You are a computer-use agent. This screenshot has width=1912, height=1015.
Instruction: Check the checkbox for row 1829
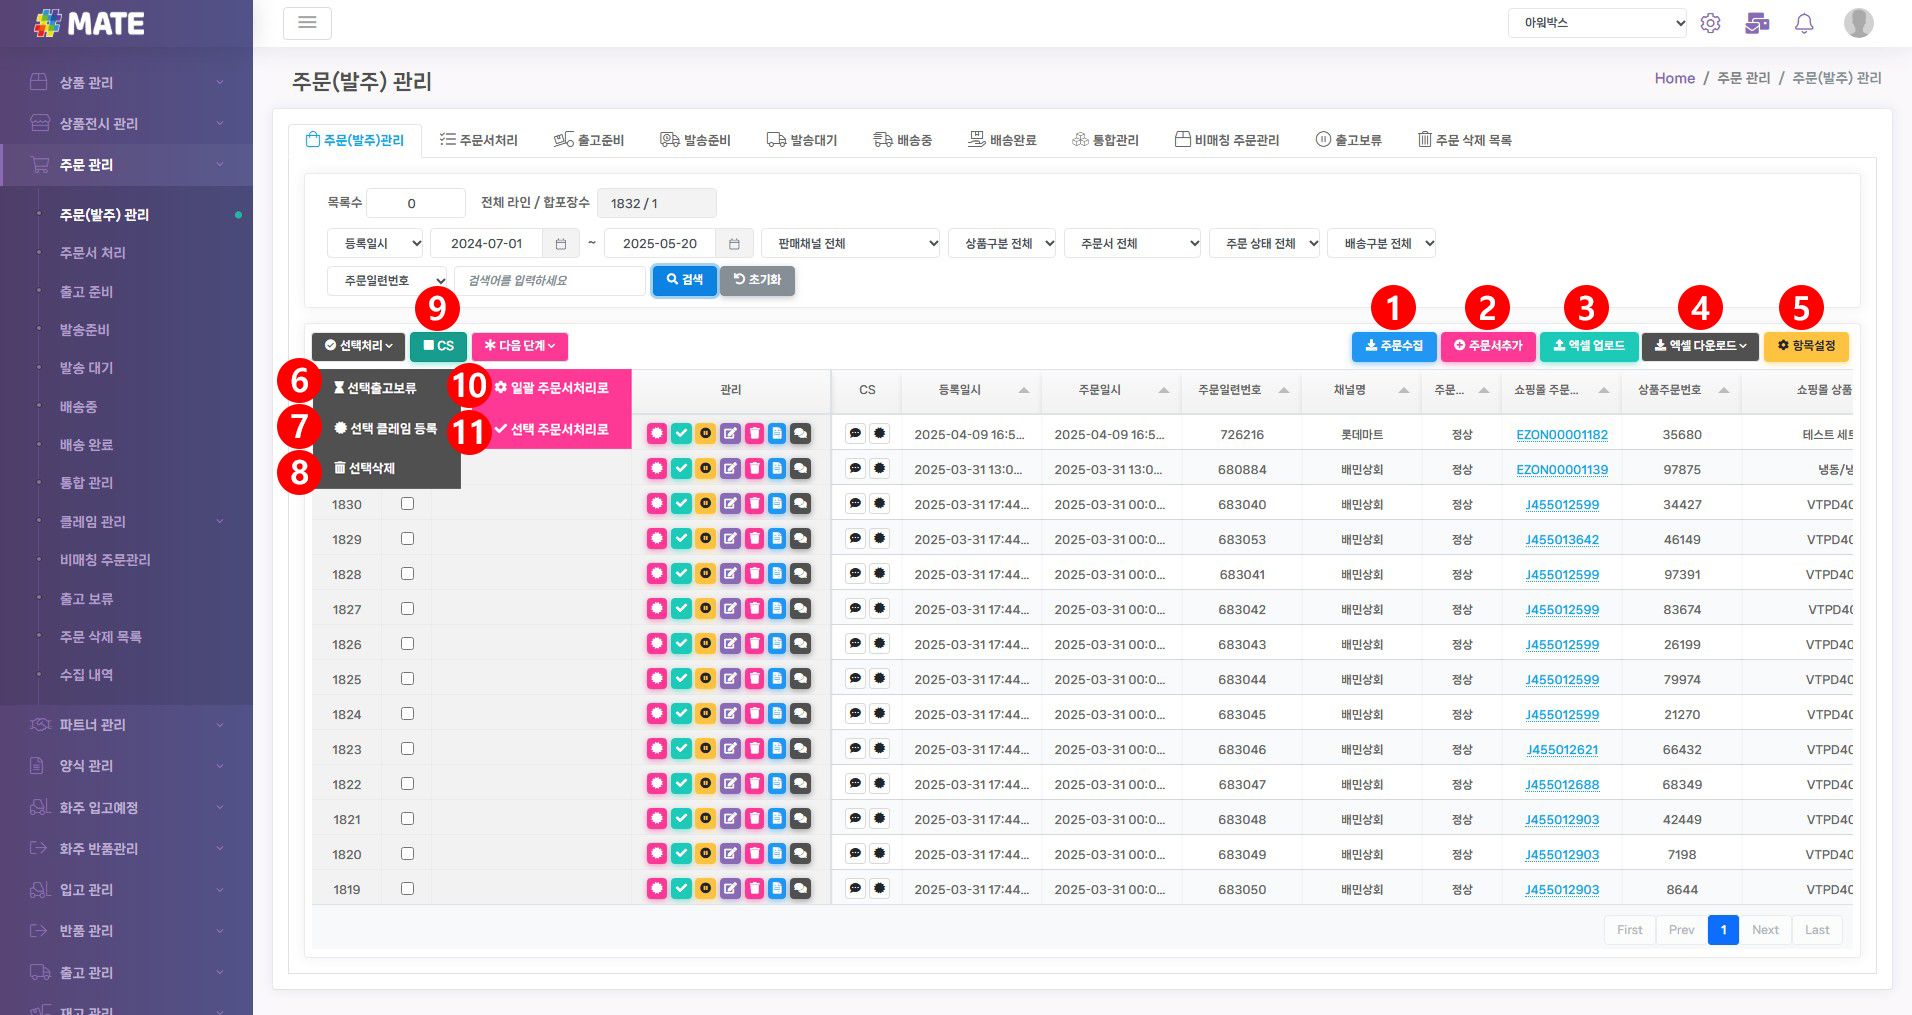coord(407,538)
